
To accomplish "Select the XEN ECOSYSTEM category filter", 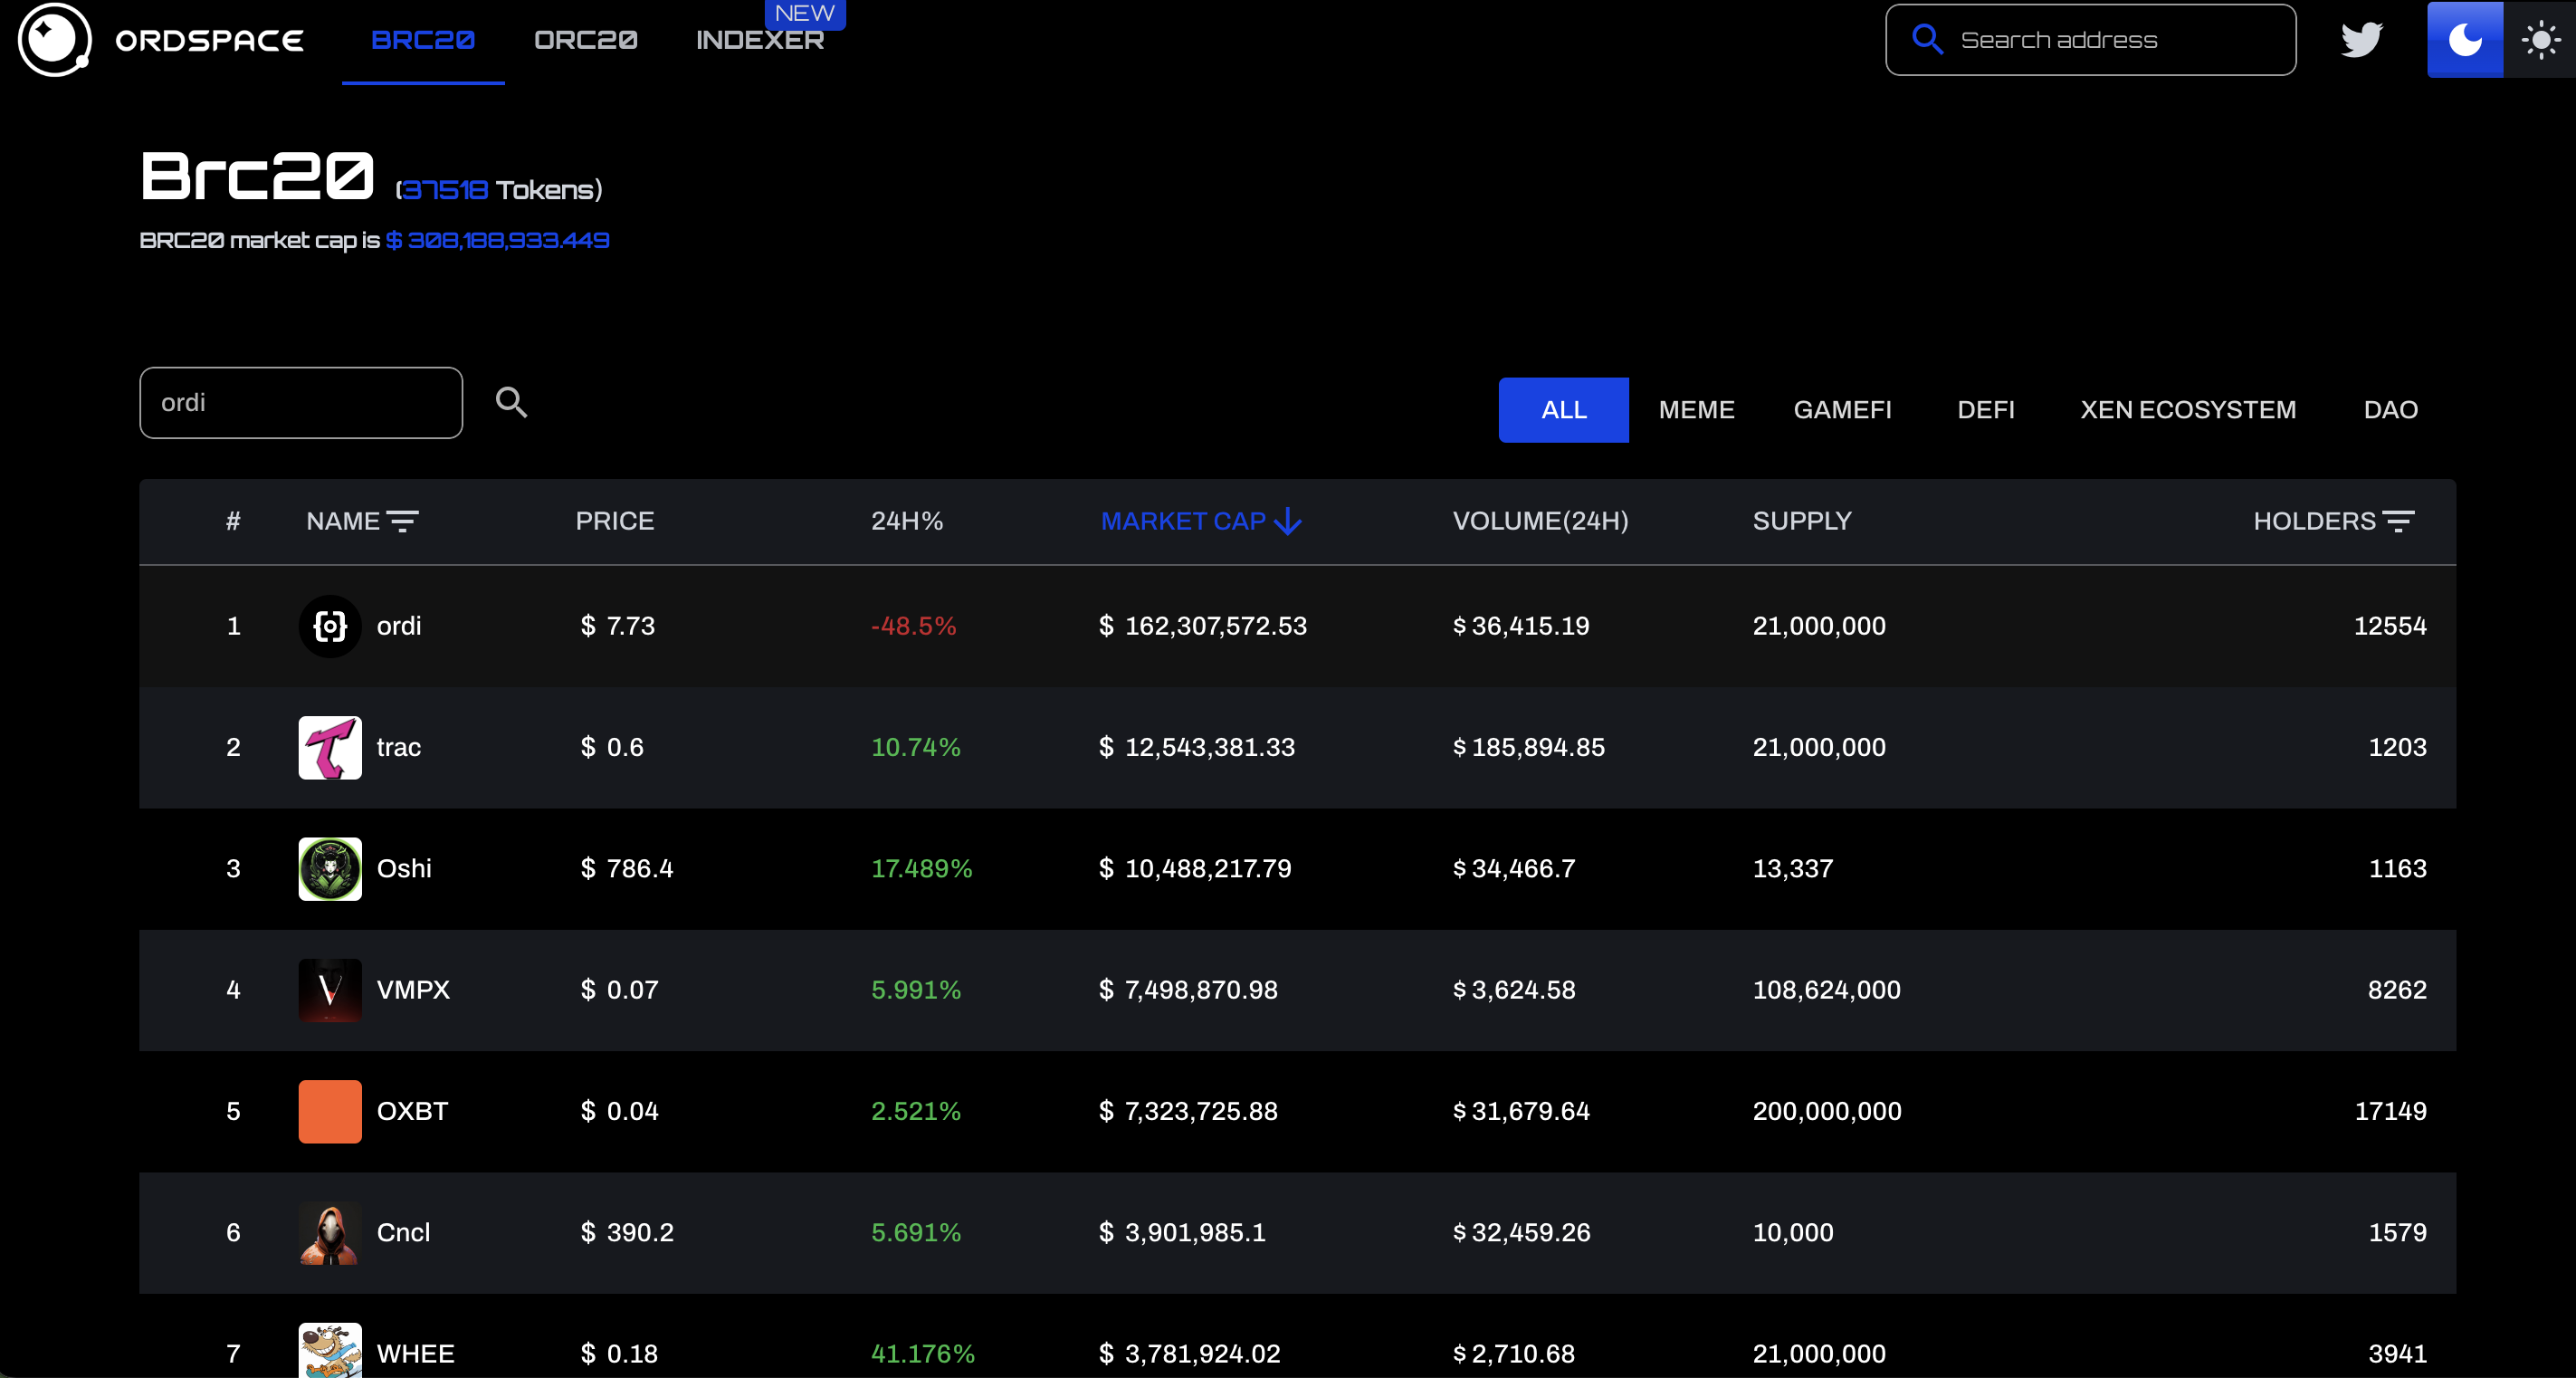I will pos(2187,410).
